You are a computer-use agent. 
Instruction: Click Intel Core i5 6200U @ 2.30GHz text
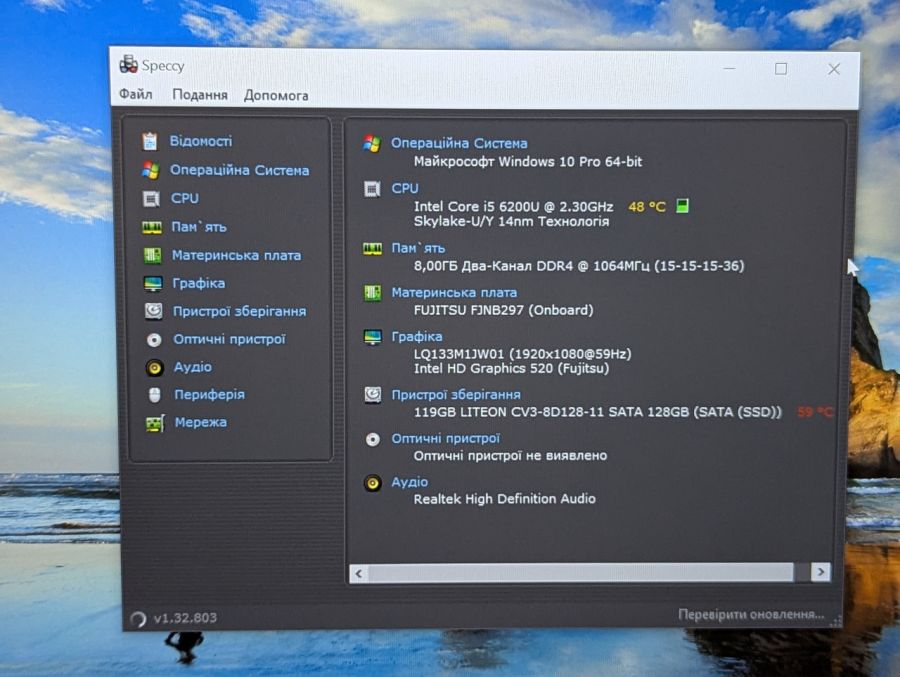pyautogui.click(x=513, y=207)
